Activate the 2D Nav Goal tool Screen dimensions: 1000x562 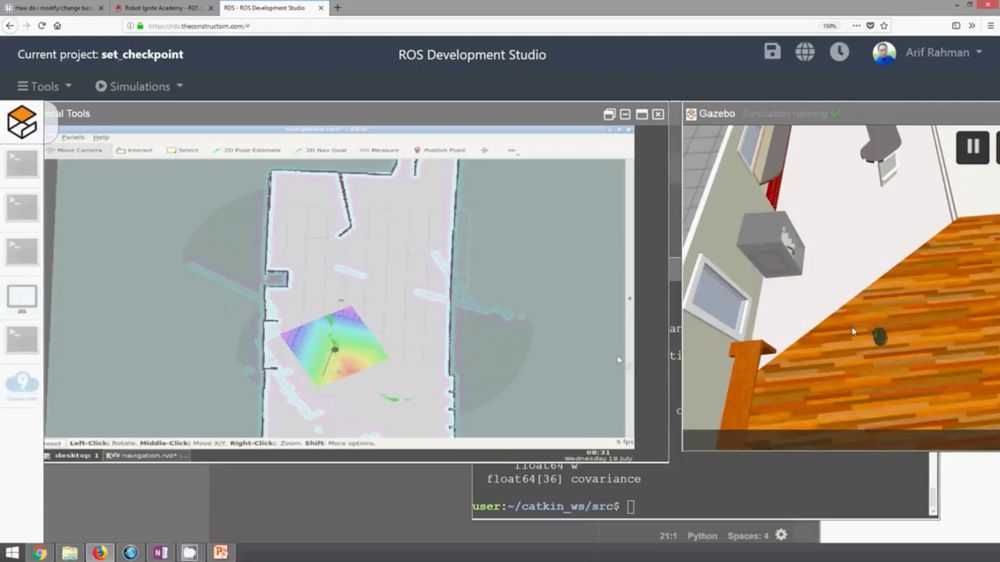[x=321, y=150]
